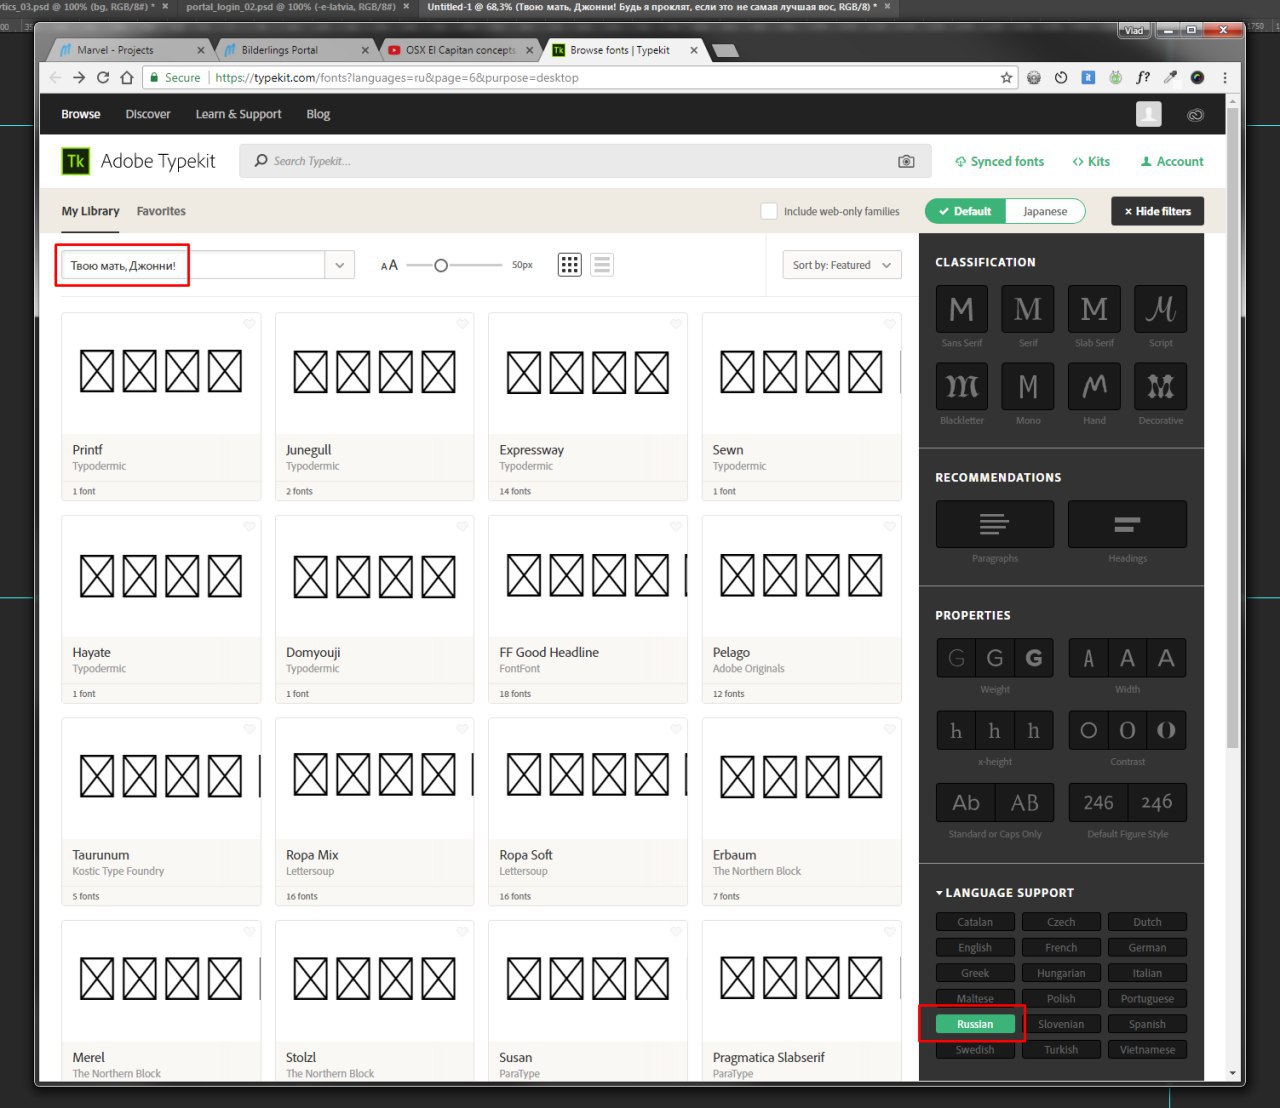Screen dimensions: 1280x1108
Task: Open the FF Good Headline font preview
Action: coord(588,576)
